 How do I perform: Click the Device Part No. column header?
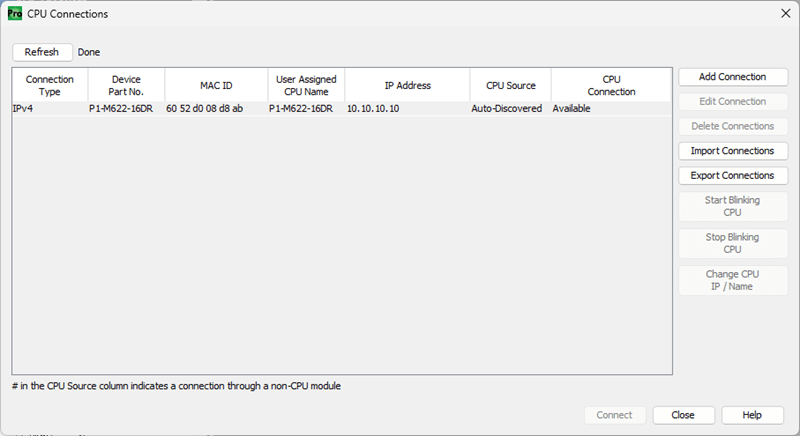click(x=126, y=85)
